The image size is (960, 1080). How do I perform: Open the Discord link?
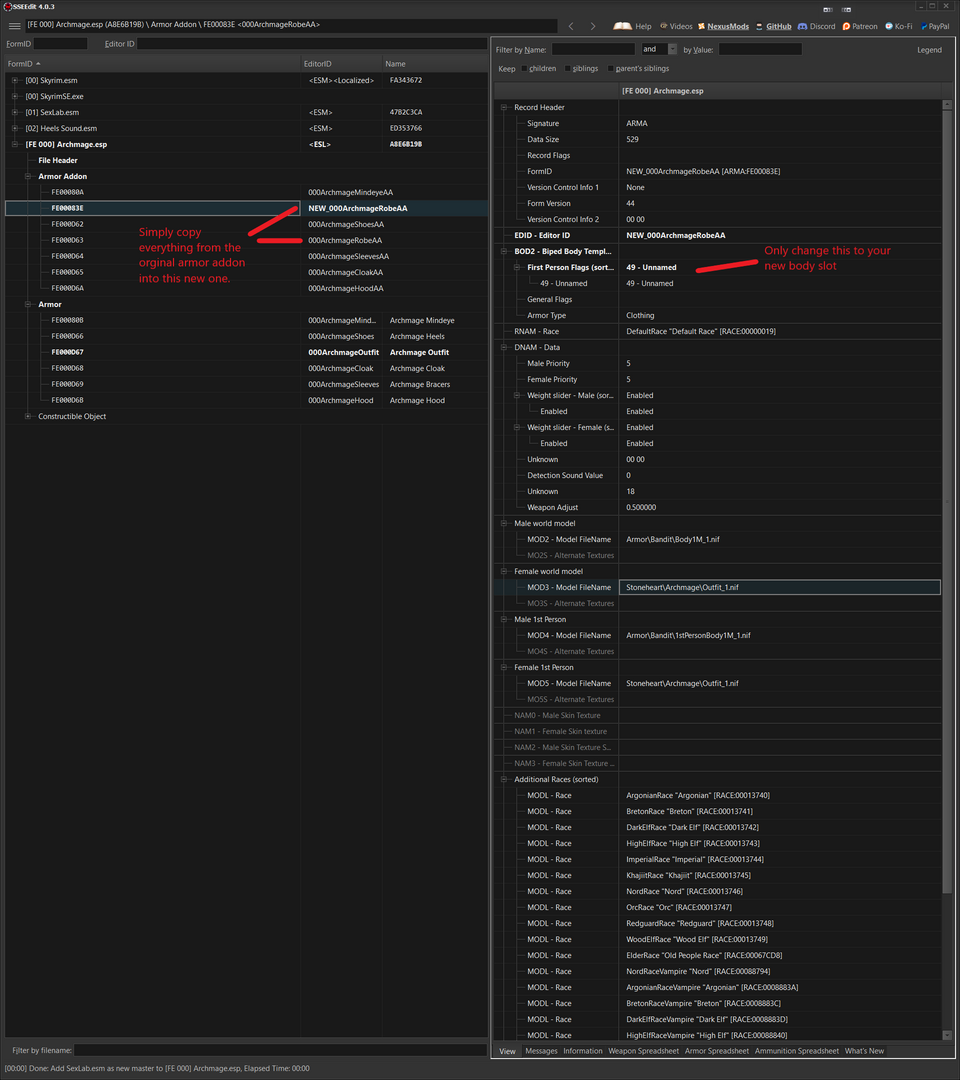[x=822, y=26]
